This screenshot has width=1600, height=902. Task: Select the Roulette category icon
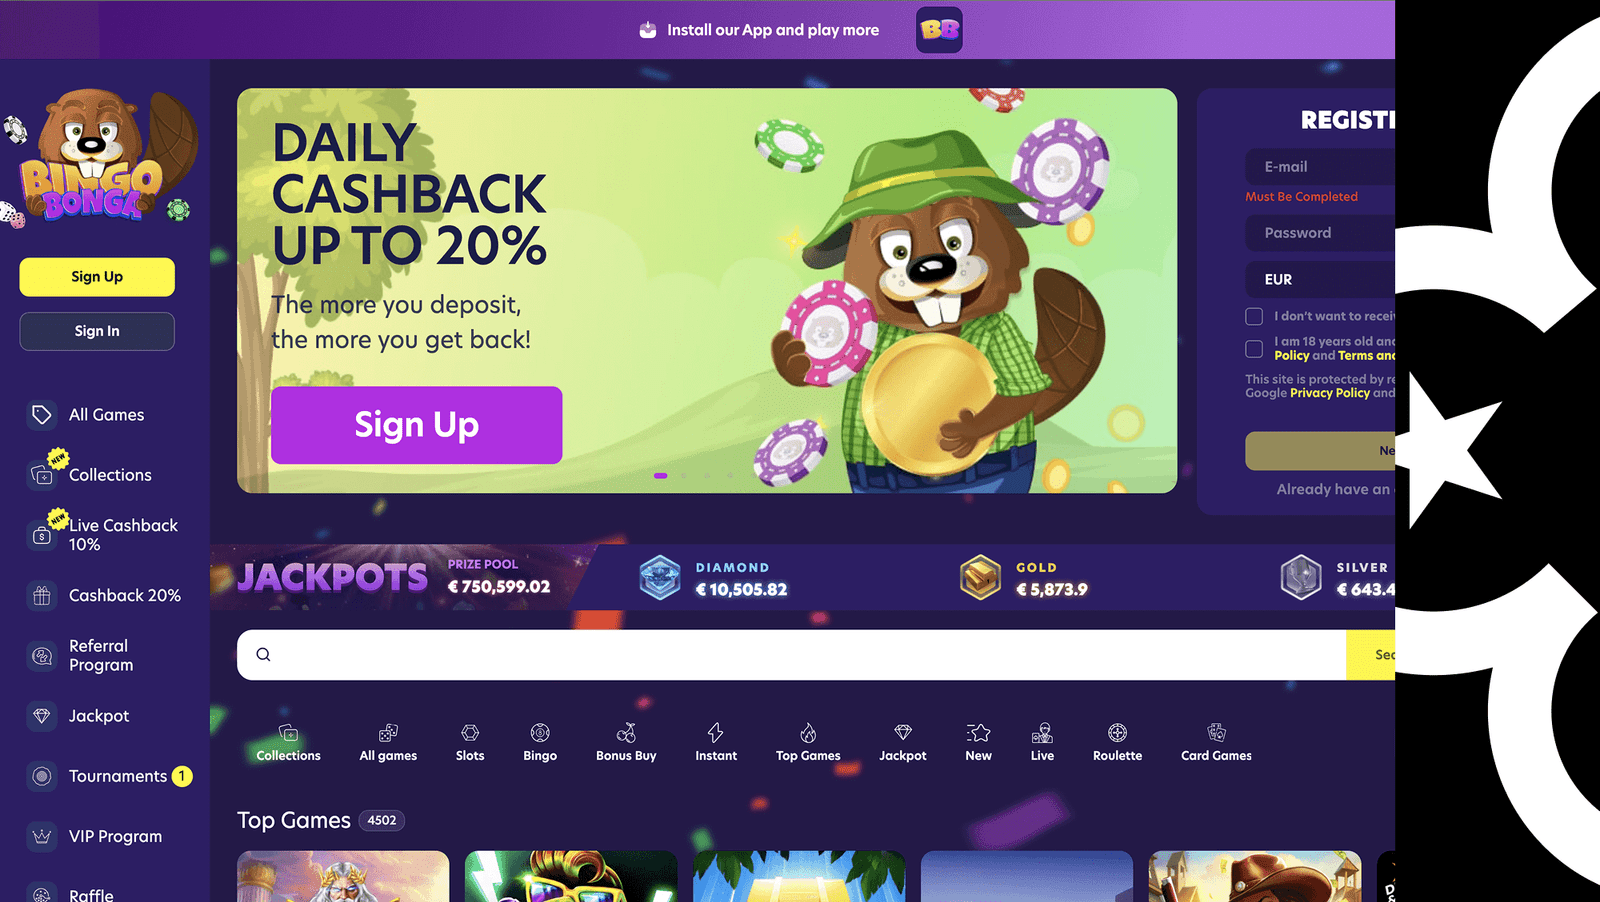pos(1117,733)
